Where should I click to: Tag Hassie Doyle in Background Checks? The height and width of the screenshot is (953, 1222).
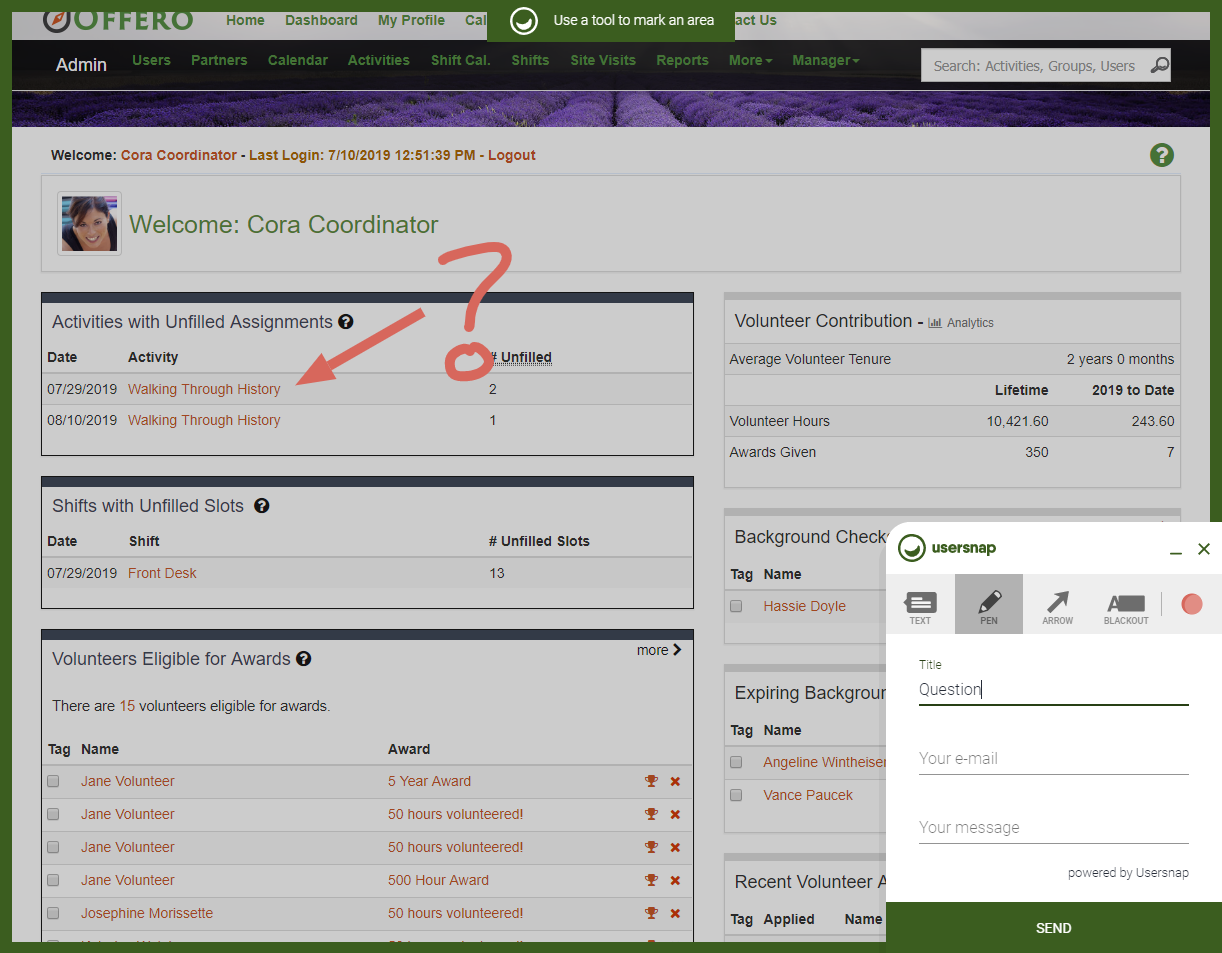736,606
